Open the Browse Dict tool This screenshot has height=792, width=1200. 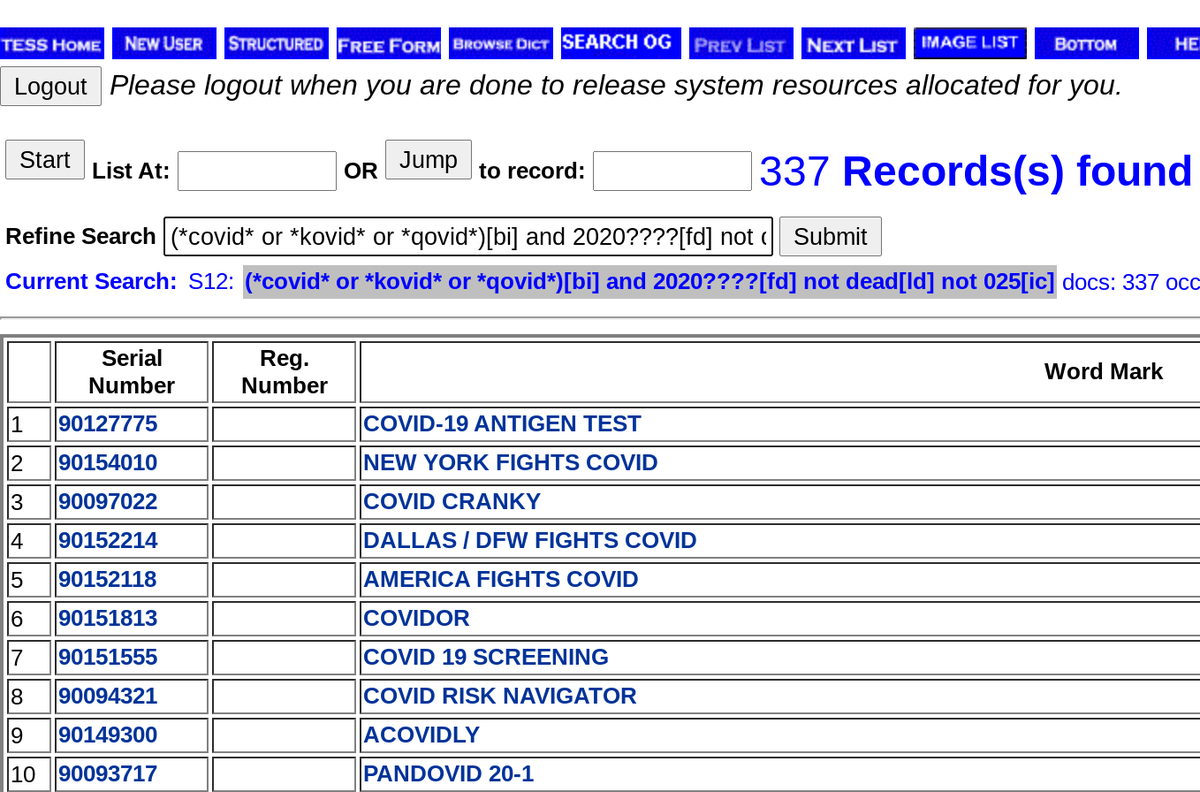click(x=500, y=42)
